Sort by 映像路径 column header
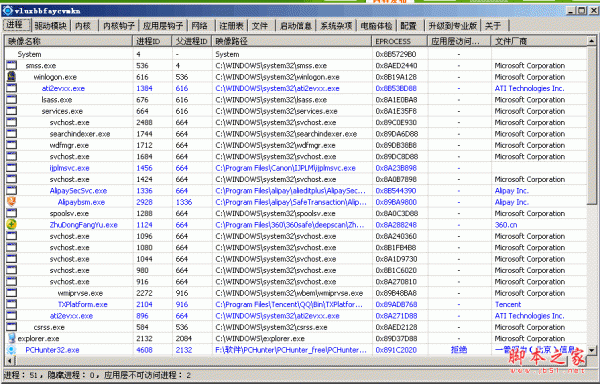 click(291, 41)
